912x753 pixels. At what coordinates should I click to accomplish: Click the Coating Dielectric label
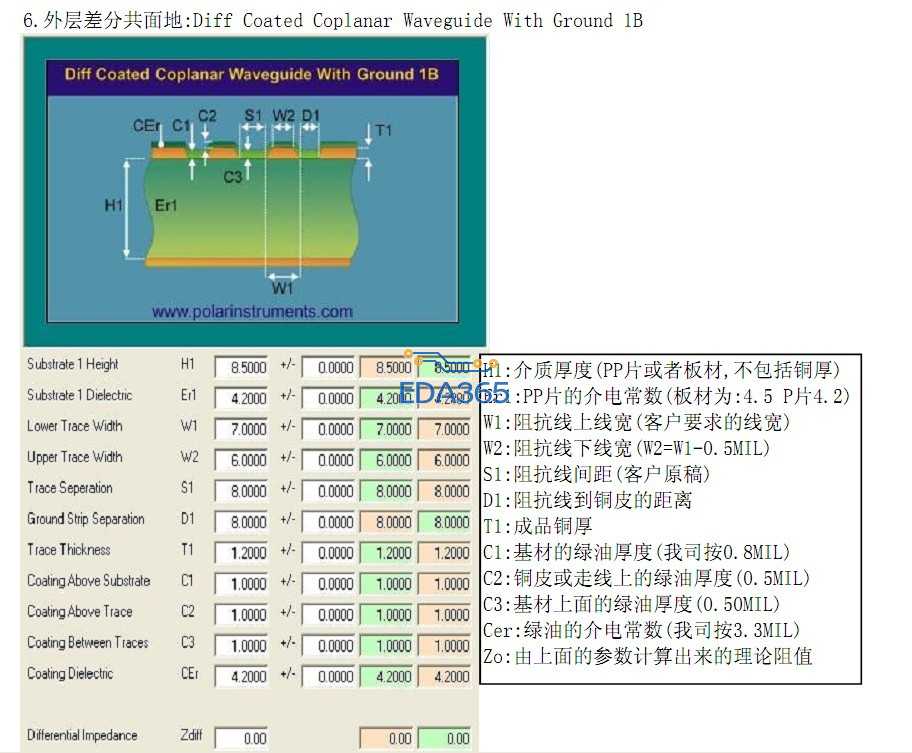click(x=70, y=673)
